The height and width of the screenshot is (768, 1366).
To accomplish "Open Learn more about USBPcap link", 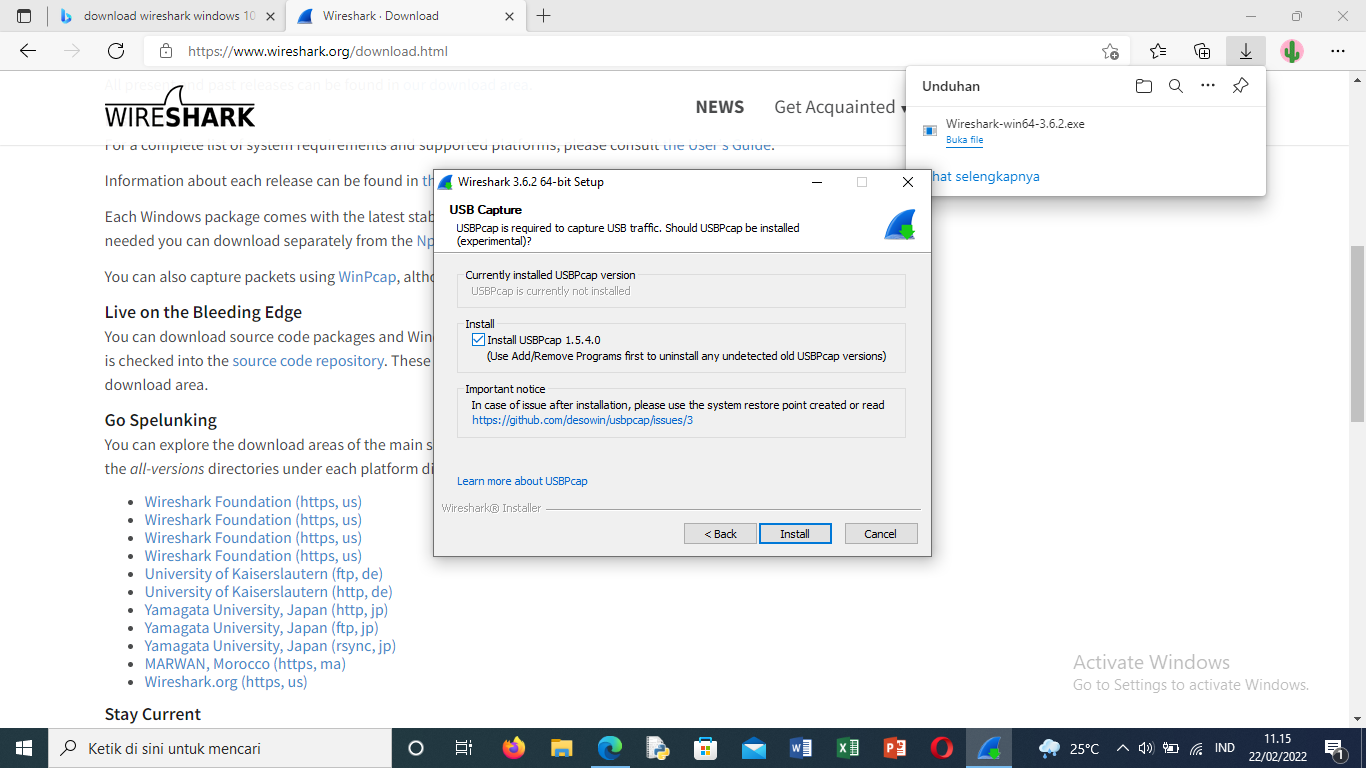I will (522, 481).
